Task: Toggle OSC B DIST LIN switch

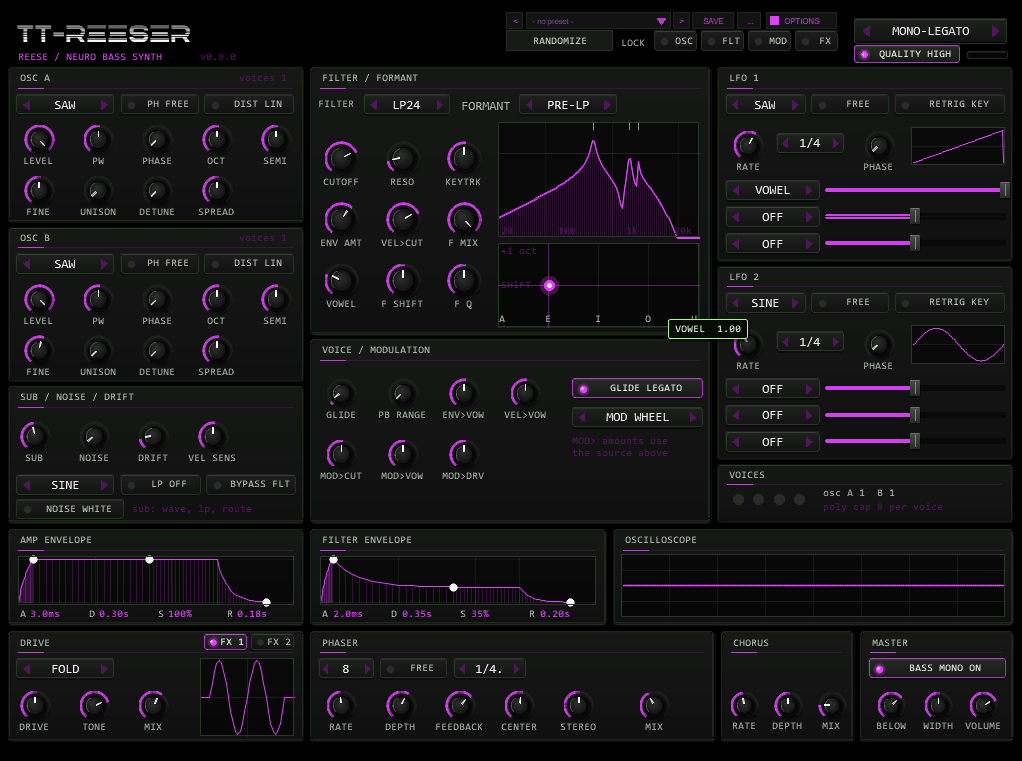Action: (x=249, y=263)
